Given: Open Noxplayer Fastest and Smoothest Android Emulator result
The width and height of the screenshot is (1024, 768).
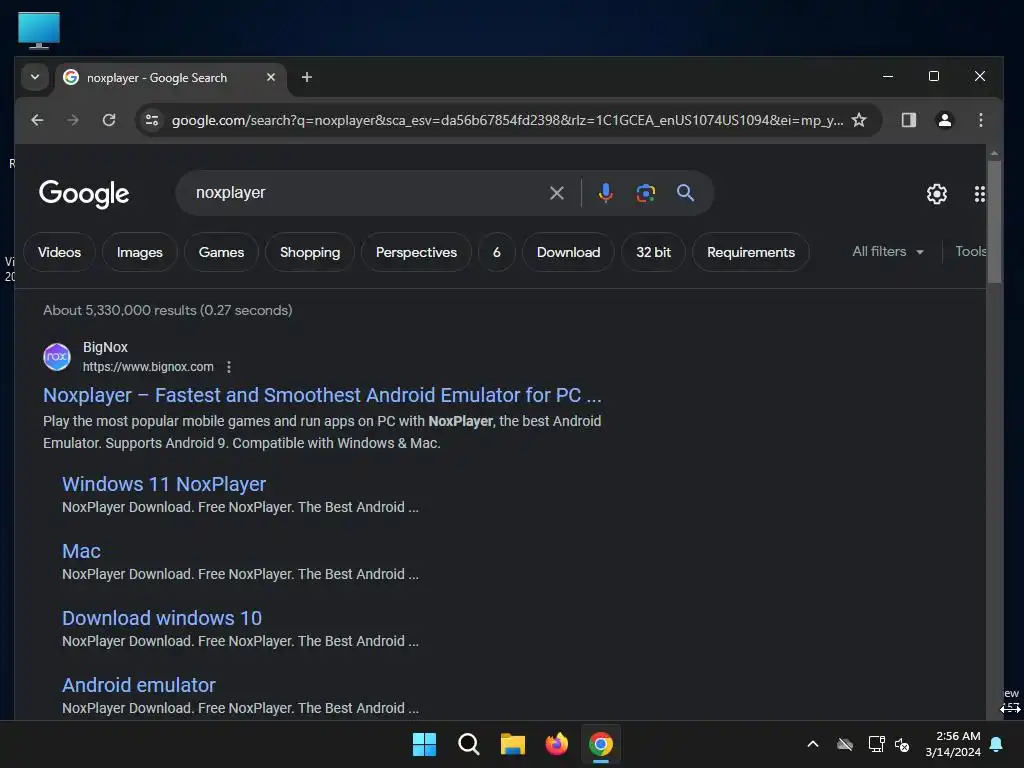Looking at the screenshot, I should point(322,395).
